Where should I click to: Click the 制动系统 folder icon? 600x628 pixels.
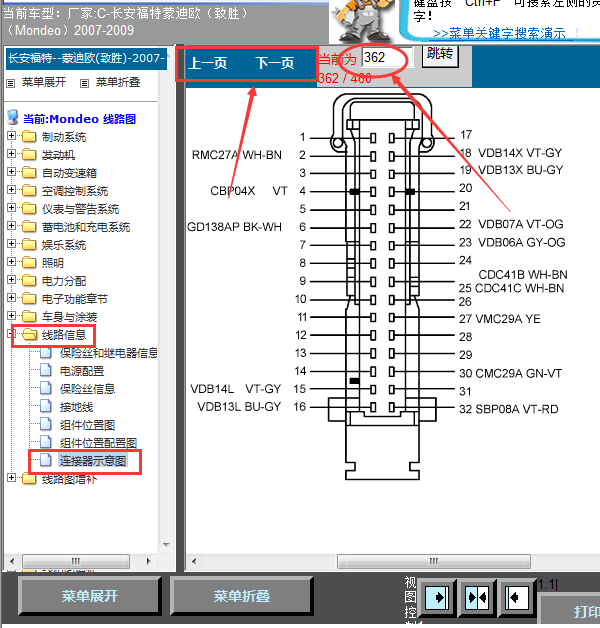[29, 137]
